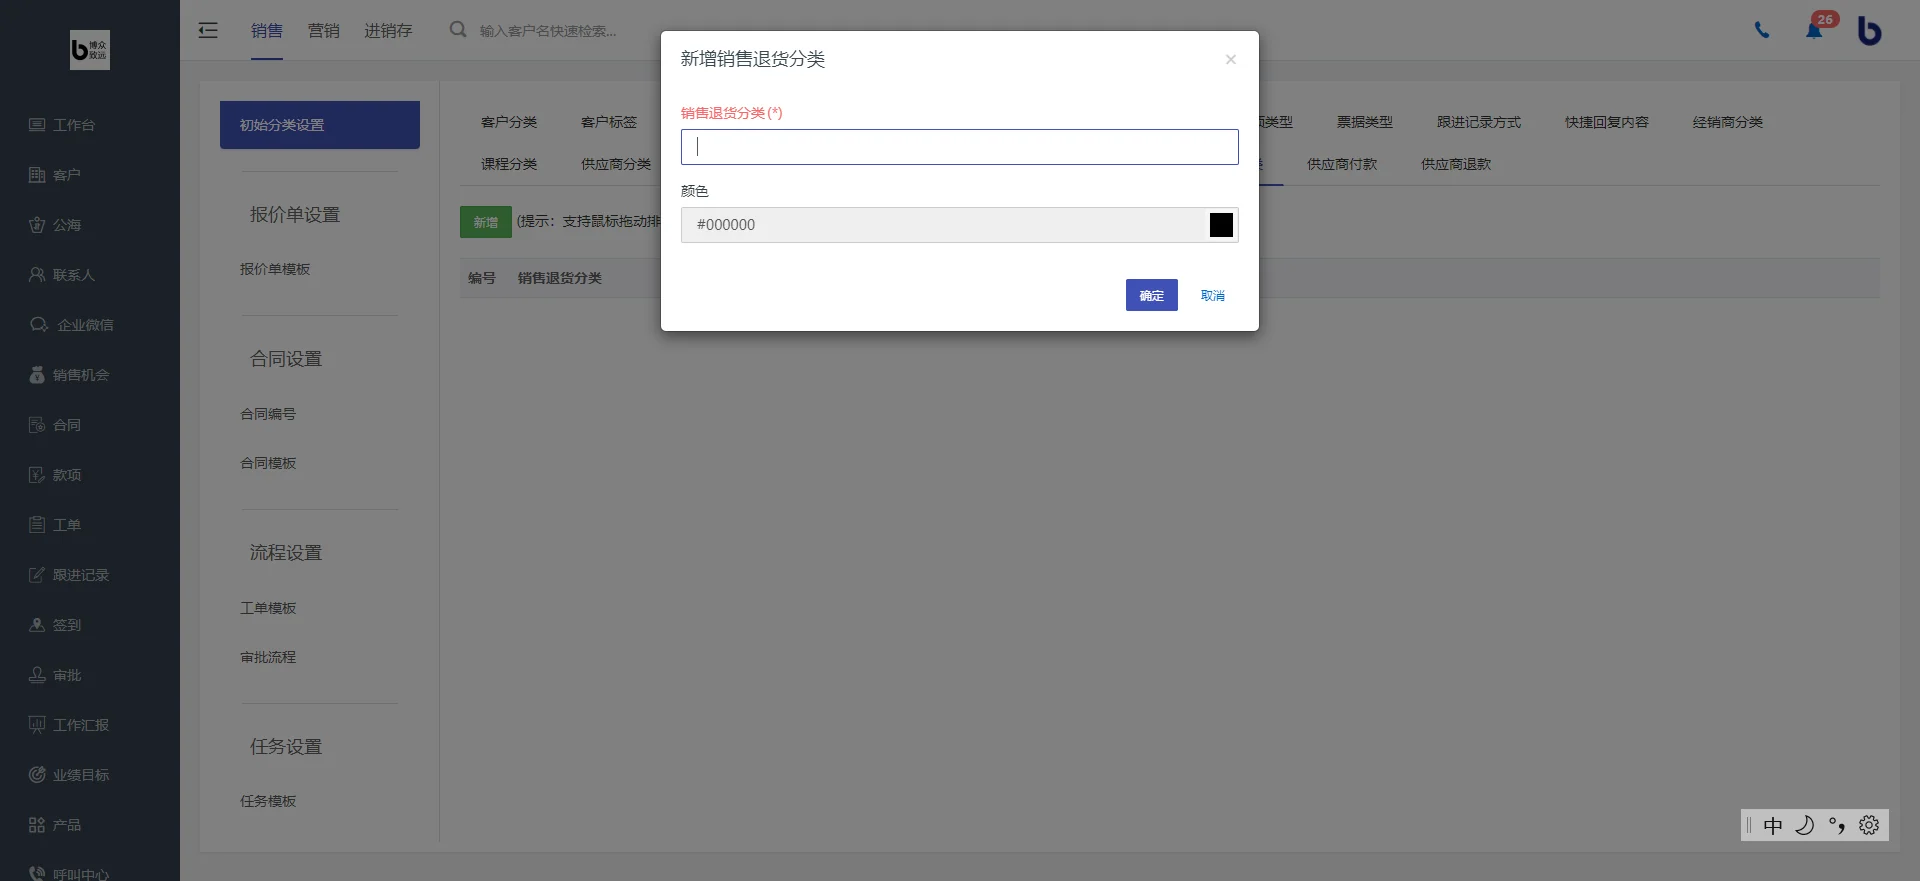This screenshot has width=1920, height=881.
Task: Switch to the 进销存 top tab
Action: point(388,30)
